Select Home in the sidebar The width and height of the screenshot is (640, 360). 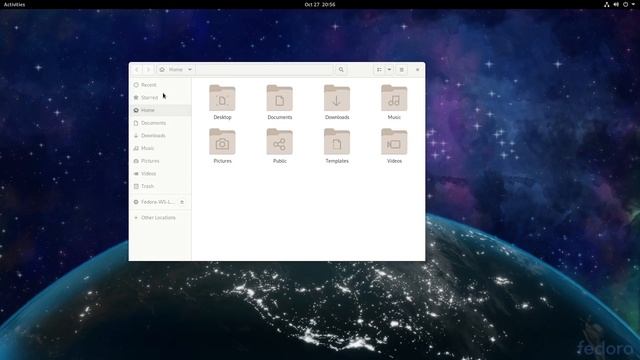(x=160, y=110)
